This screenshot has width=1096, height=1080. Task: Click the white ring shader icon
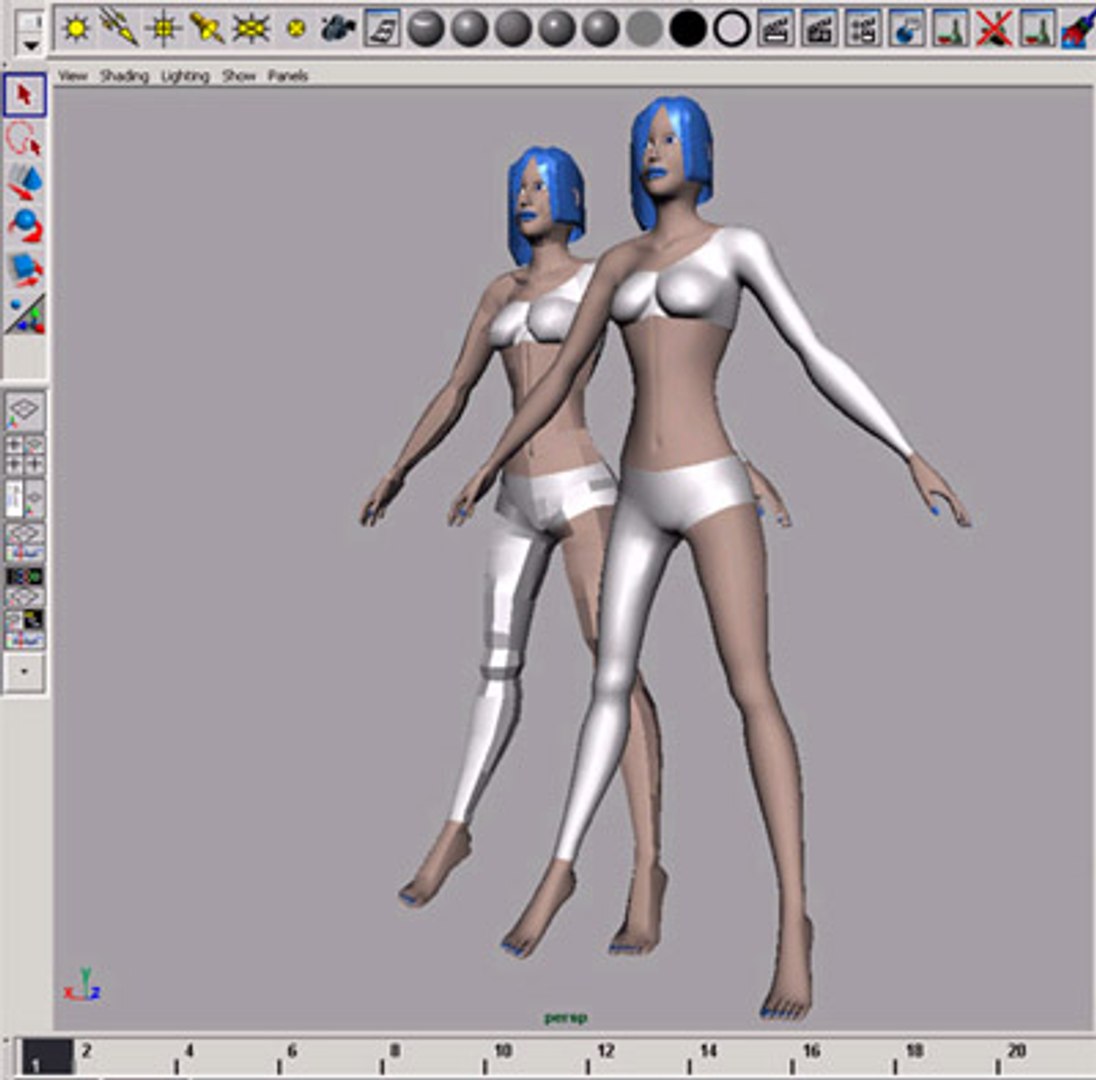732,29
